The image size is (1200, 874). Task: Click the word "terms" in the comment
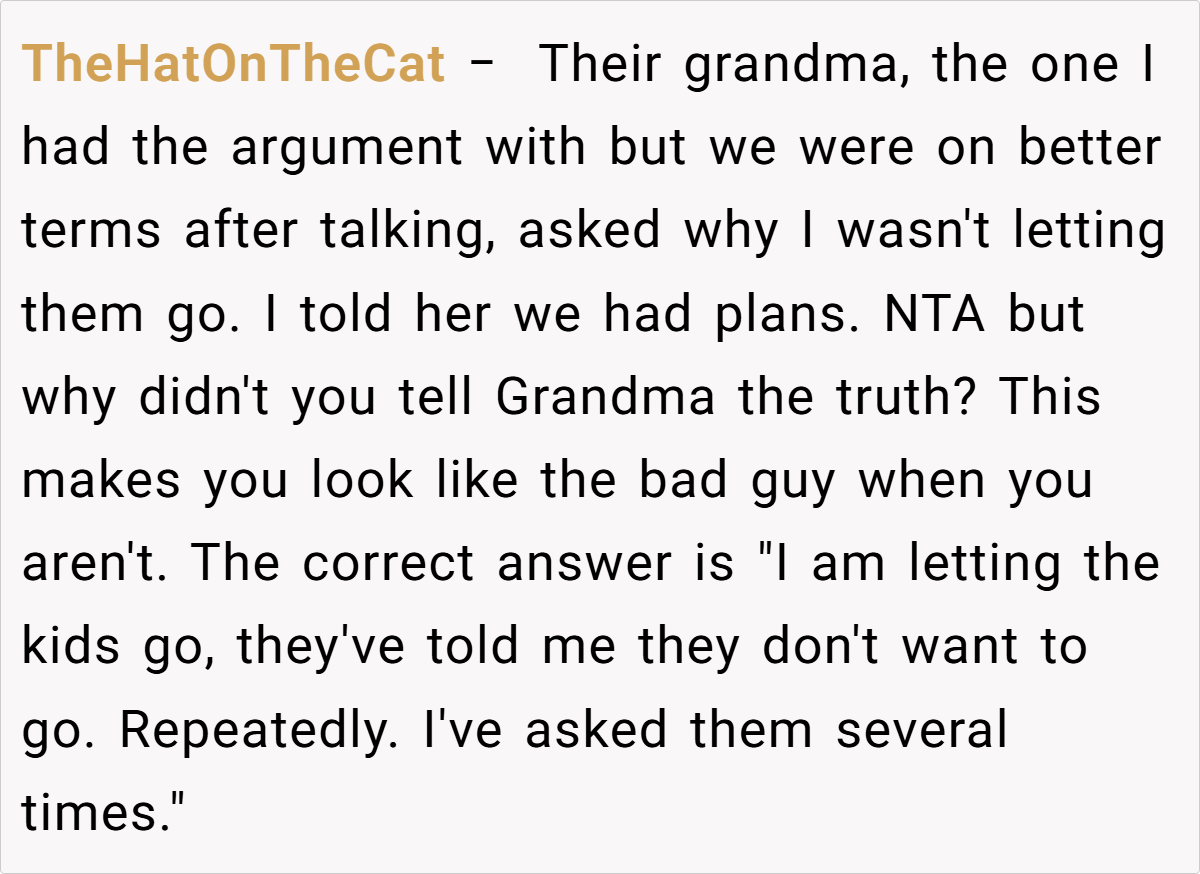click(91, 232)
